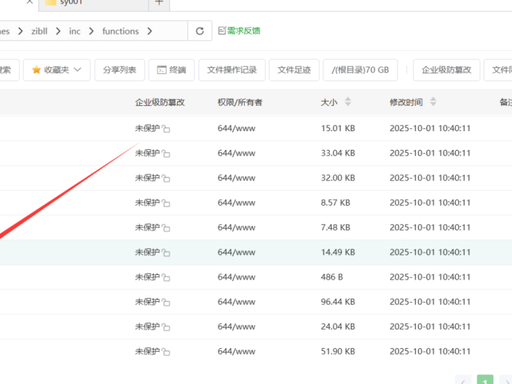Click the 51.90 KB size cell
Viewport: 512px width, 384px height.
338,351
